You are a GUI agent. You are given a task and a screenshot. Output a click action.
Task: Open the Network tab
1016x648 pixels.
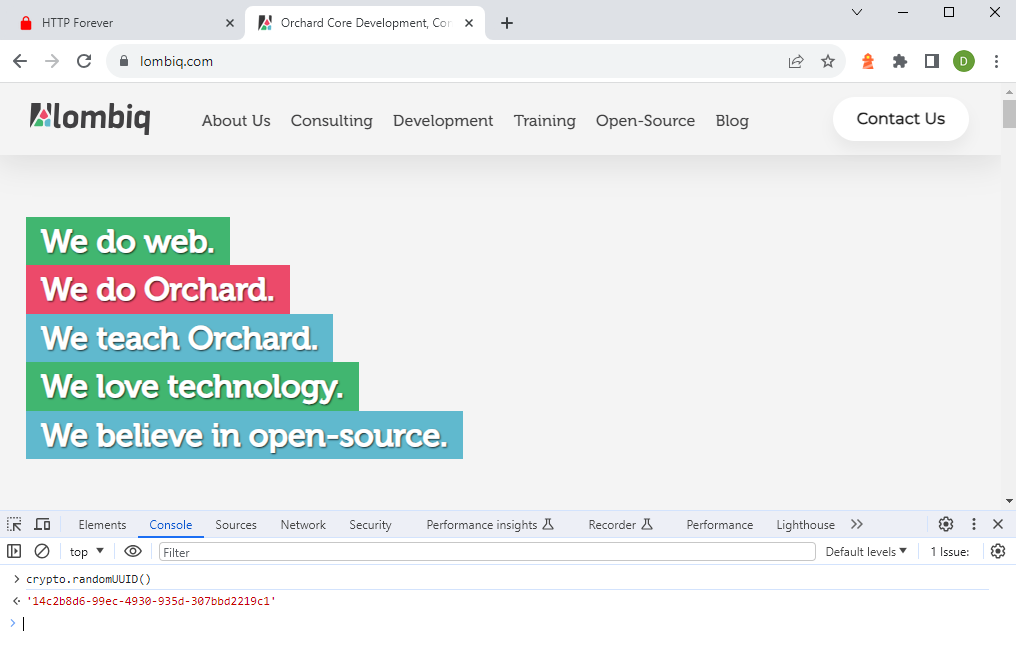tap(303, 525)
